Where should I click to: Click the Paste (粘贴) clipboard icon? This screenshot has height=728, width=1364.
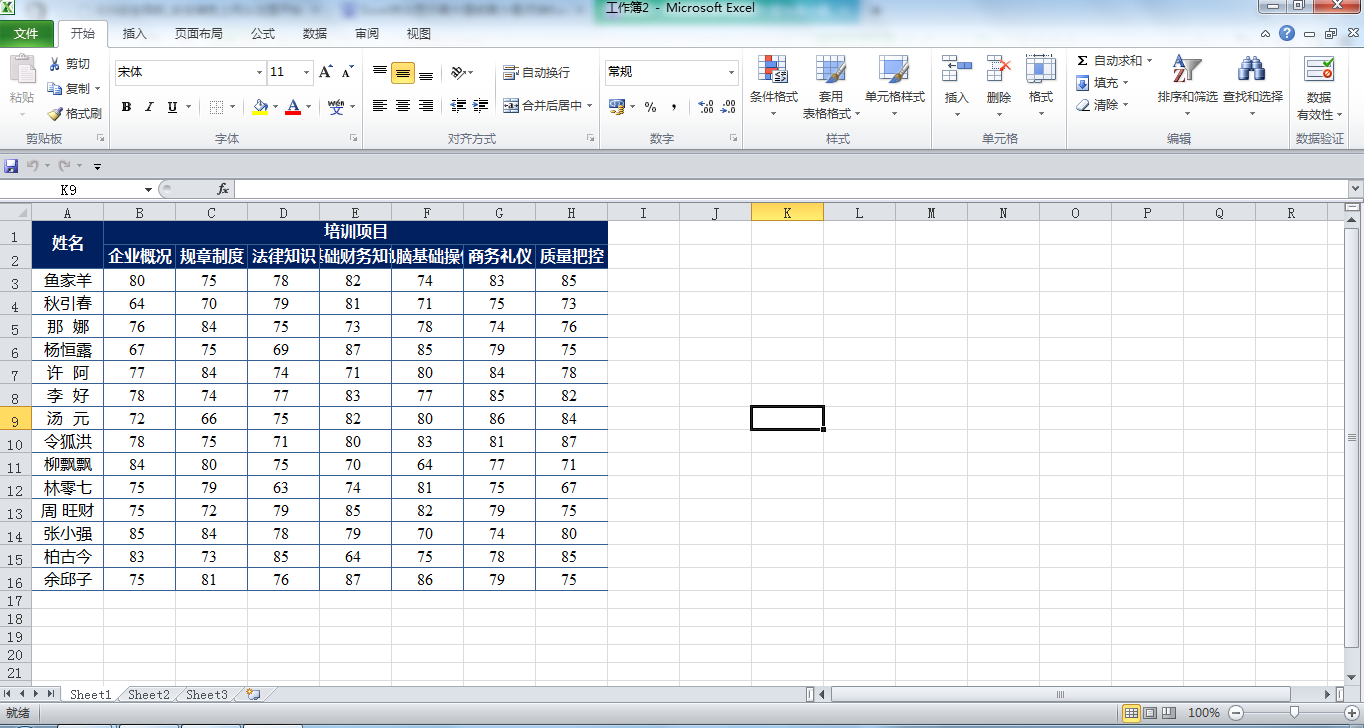click(21, 70)
